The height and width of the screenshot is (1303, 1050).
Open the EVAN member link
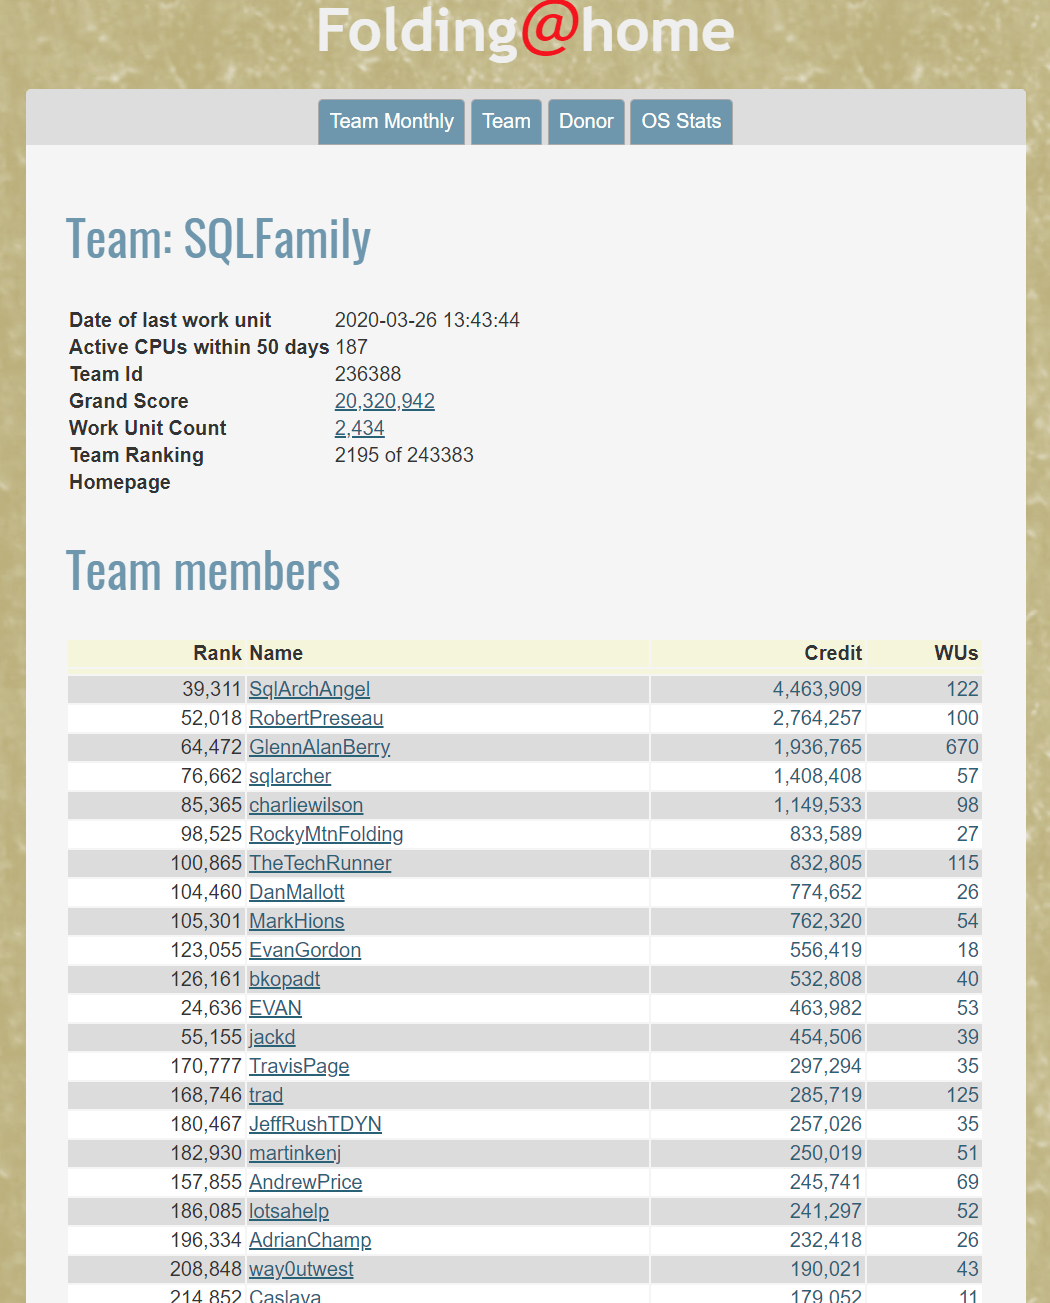pyautogui.click(x=276, y=1008)
